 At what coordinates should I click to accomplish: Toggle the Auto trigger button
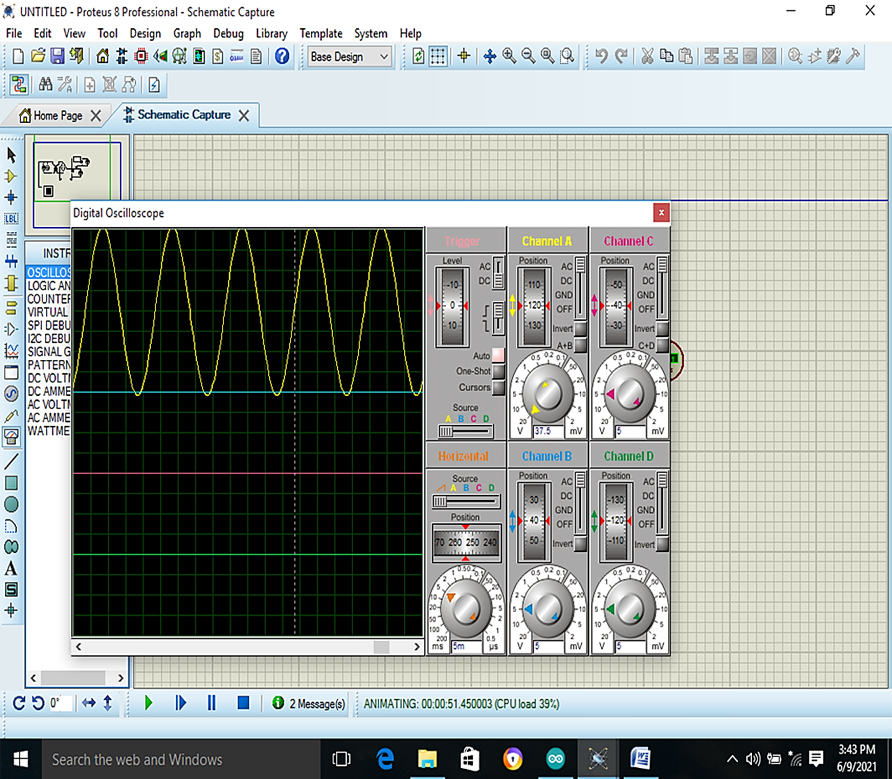498,355
